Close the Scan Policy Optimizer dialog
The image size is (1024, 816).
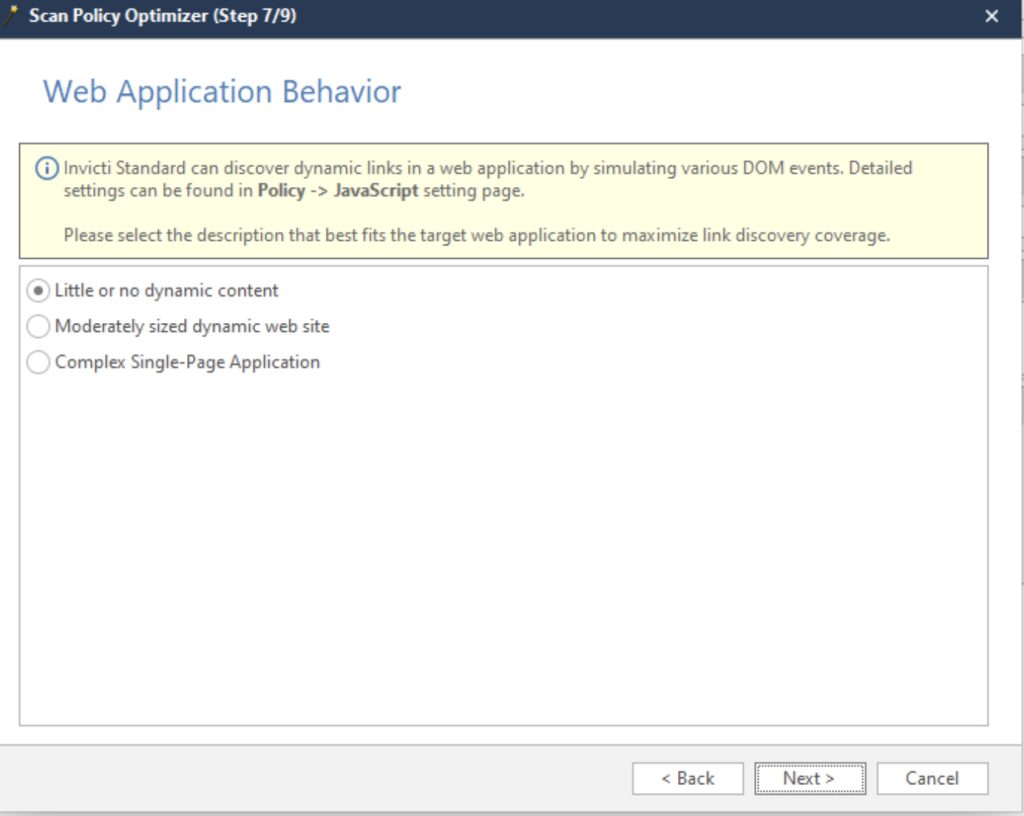(x=991, y=16)
